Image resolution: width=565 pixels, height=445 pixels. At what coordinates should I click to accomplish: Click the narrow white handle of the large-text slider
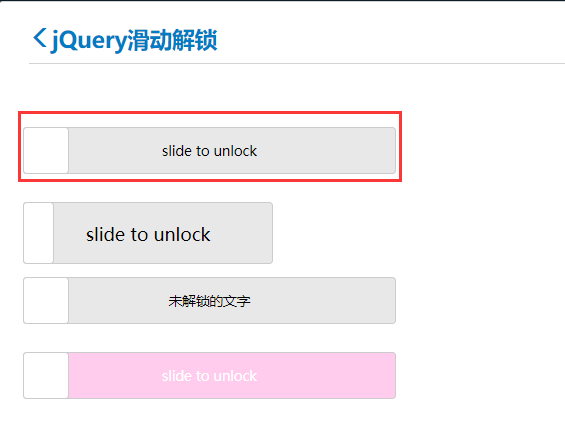[39, 233]
